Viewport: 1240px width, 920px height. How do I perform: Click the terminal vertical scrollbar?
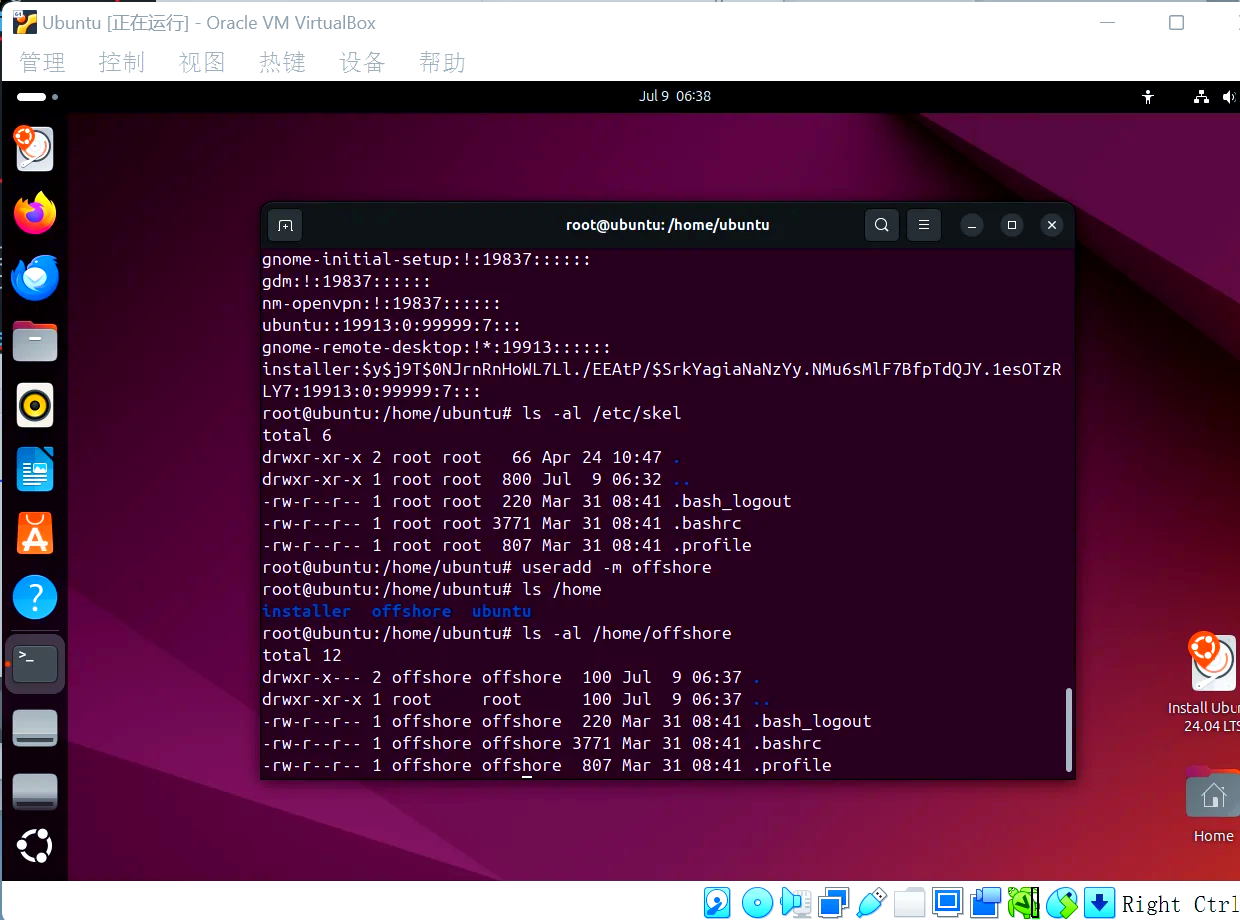1069,729
